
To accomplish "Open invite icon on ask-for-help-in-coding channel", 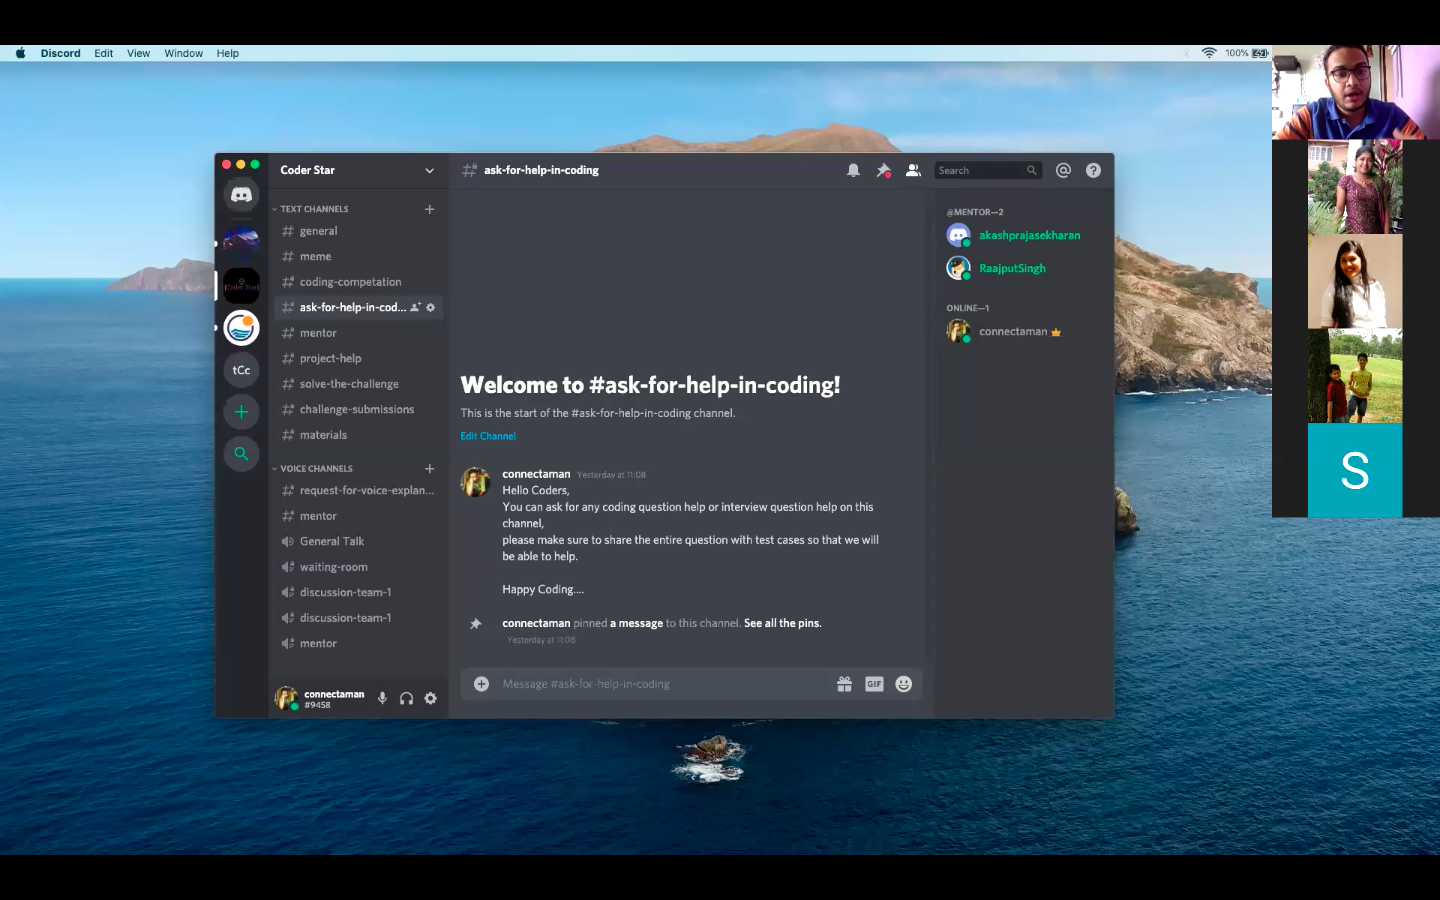I will (x=415, y=307).
